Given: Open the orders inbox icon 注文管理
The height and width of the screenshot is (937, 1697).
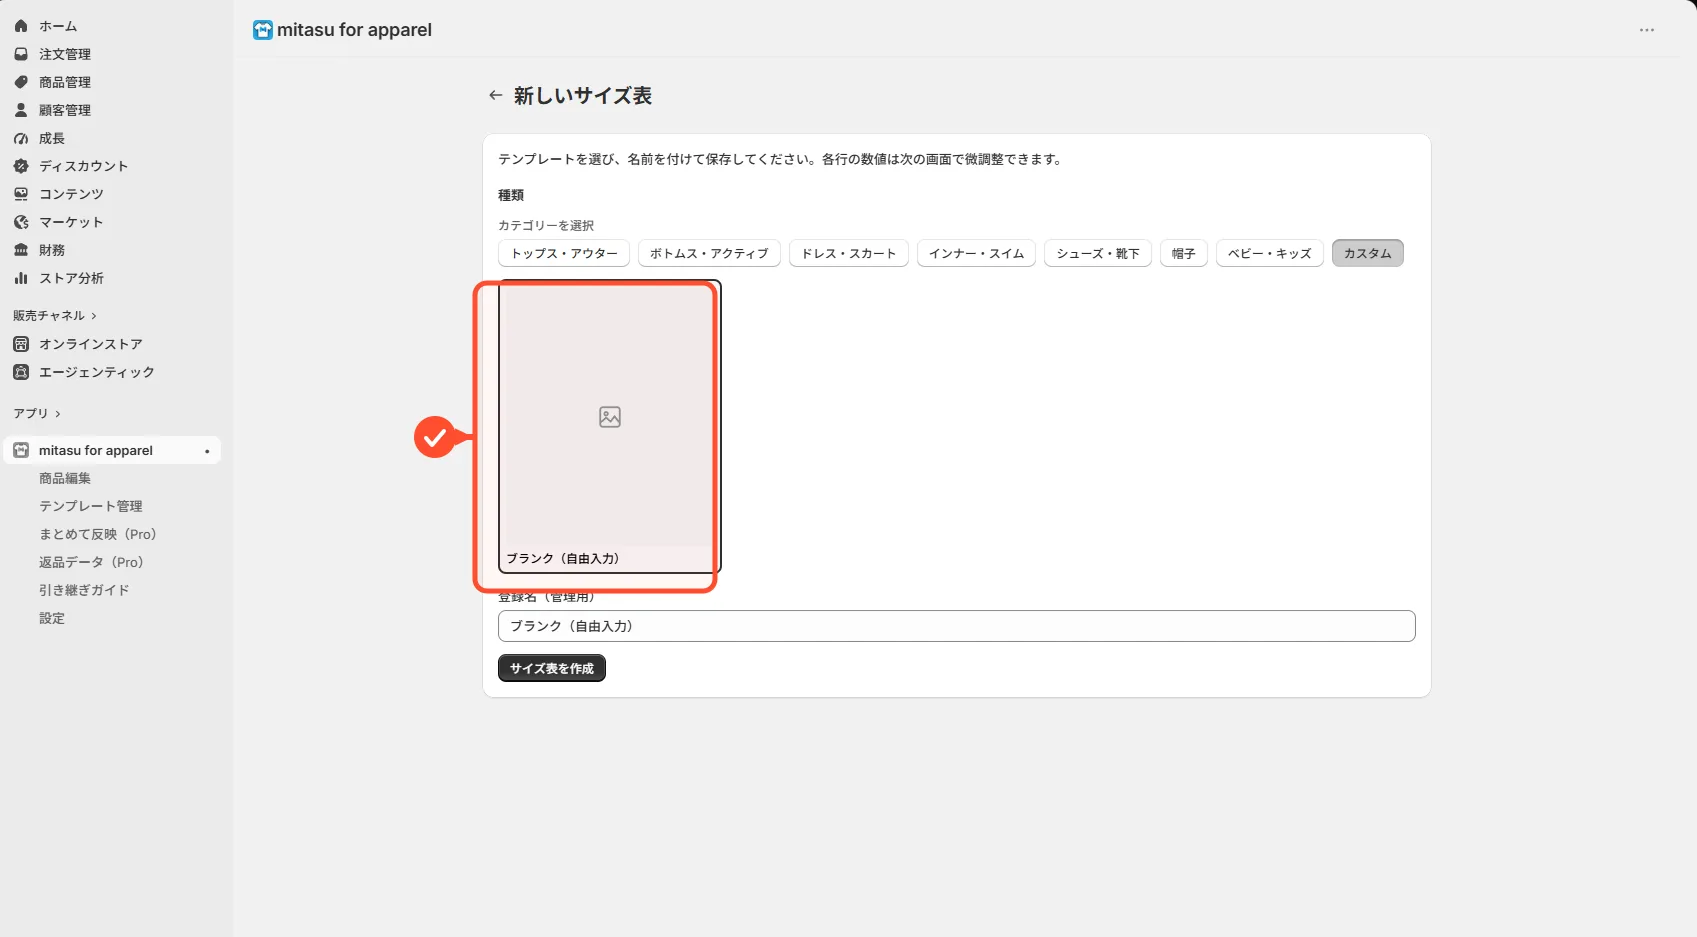Looking at the screenshot, I should pos(21,54).
